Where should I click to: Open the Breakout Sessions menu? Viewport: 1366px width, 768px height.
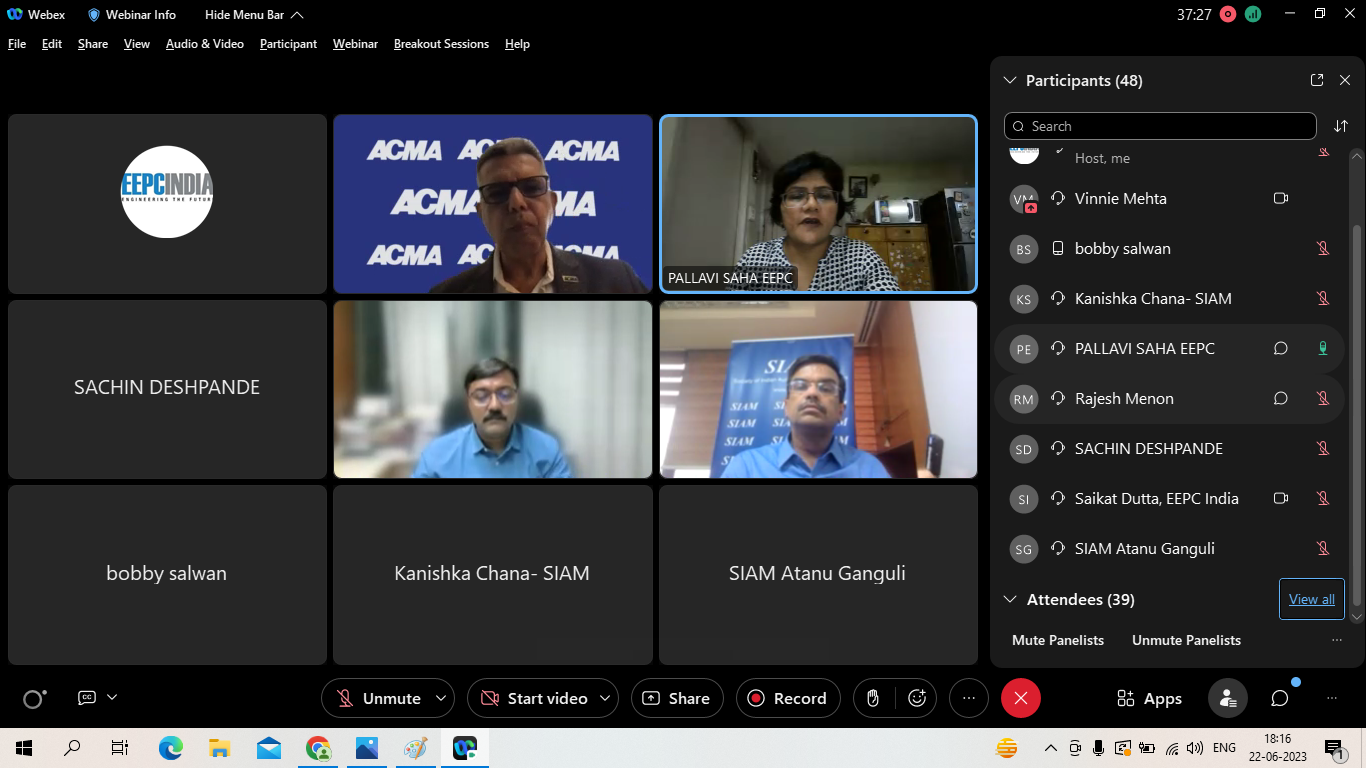tap(441, 44)
